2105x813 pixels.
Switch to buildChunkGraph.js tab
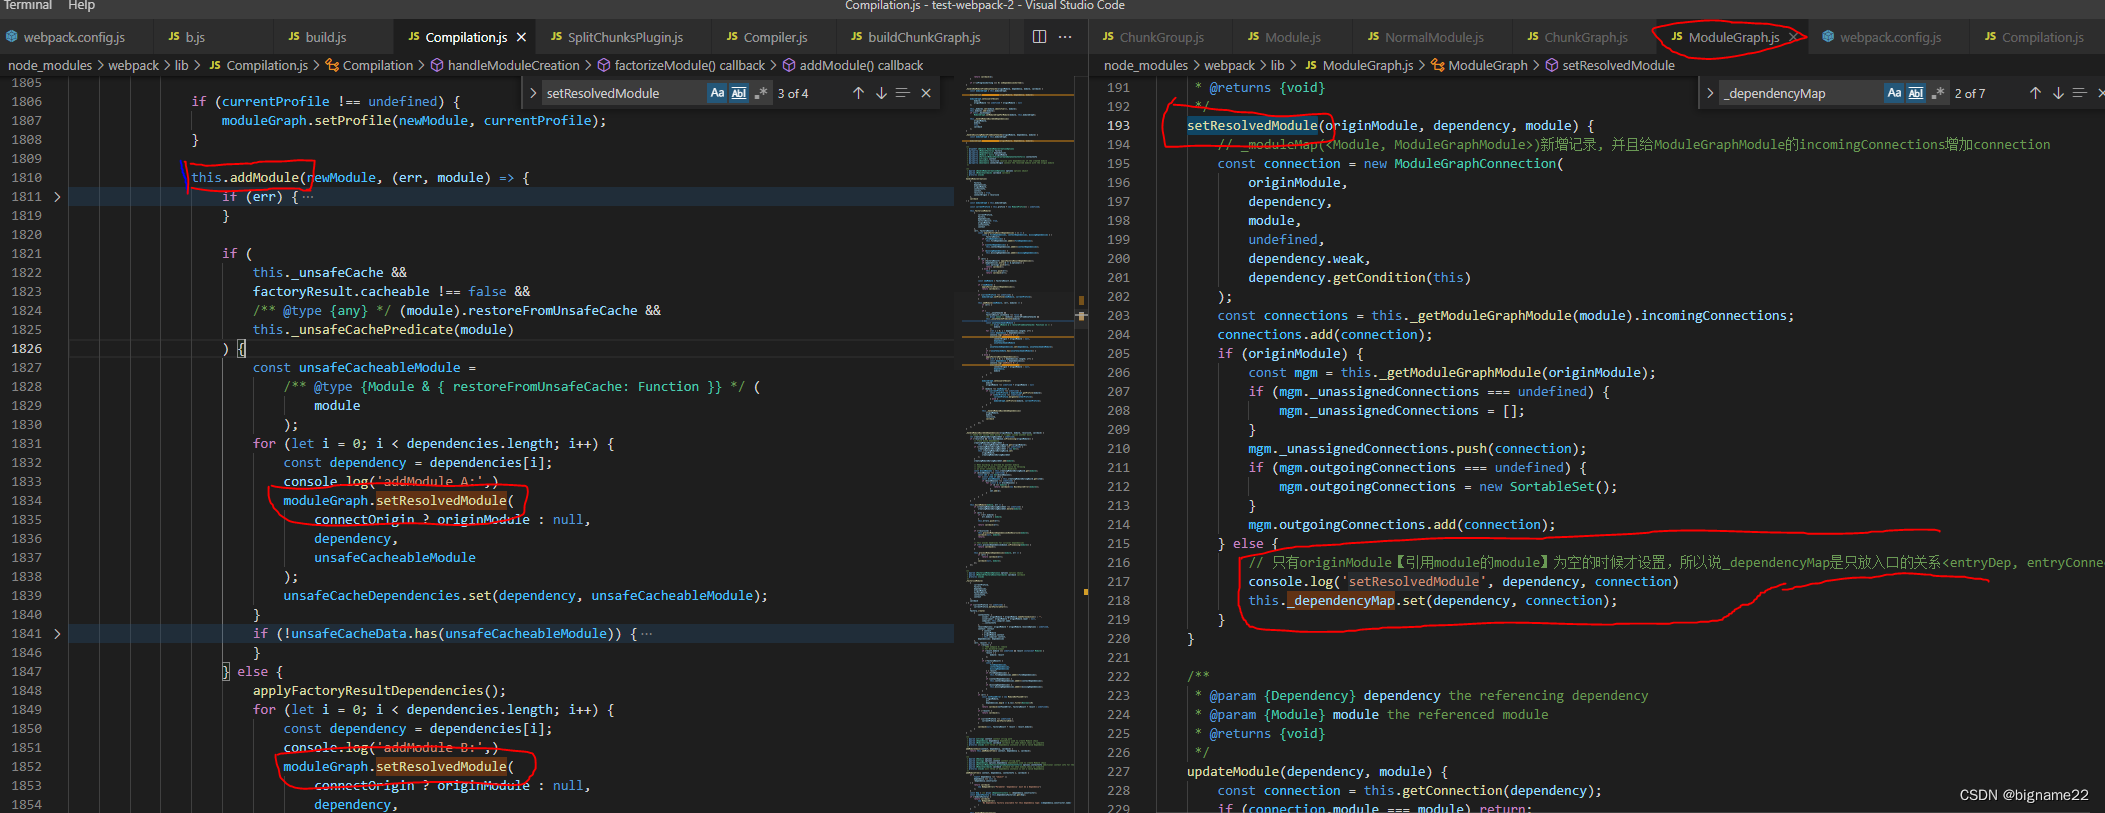(924, 37)
